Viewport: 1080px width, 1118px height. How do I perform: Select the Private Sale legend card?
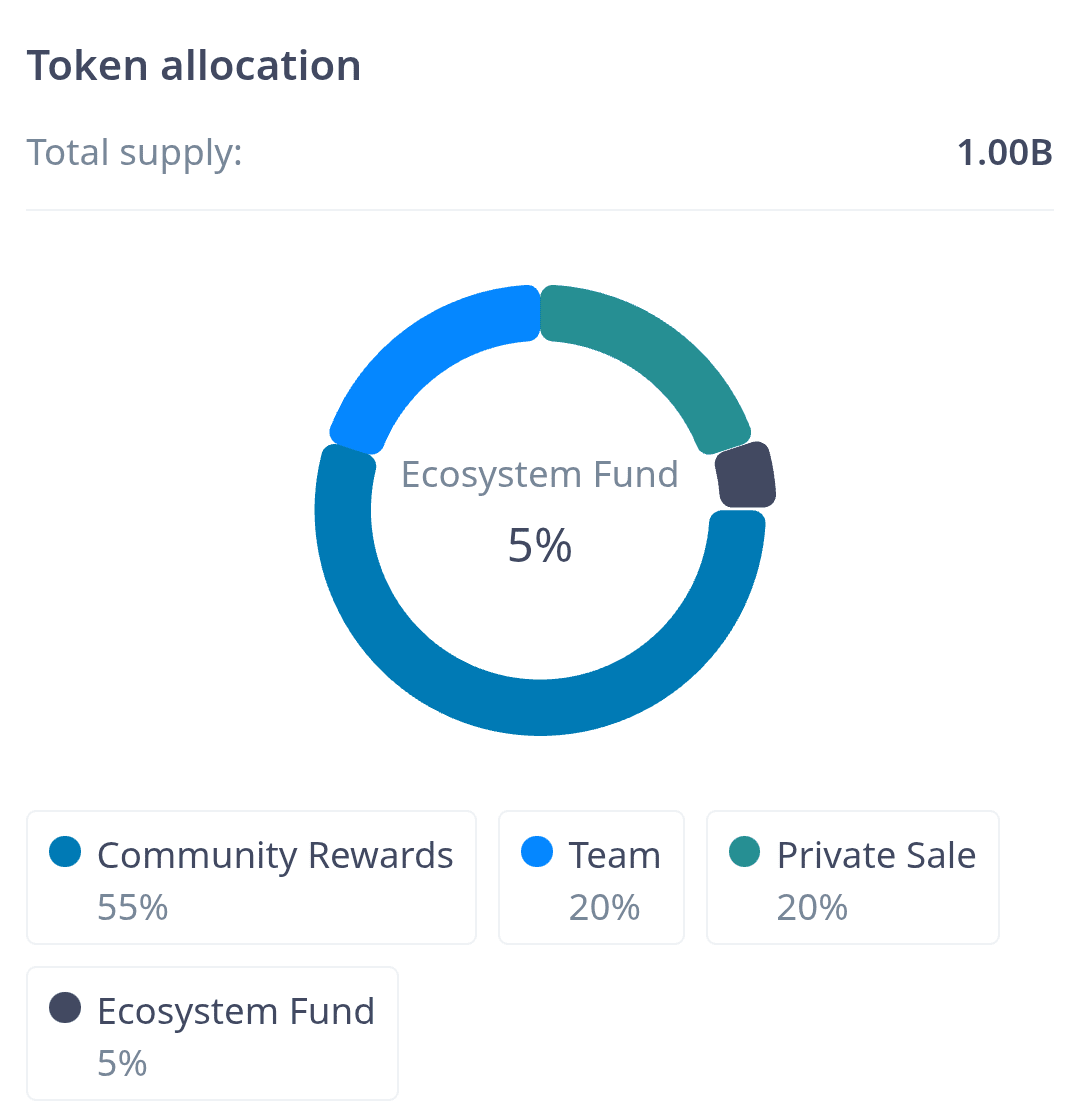coord(852,877)
